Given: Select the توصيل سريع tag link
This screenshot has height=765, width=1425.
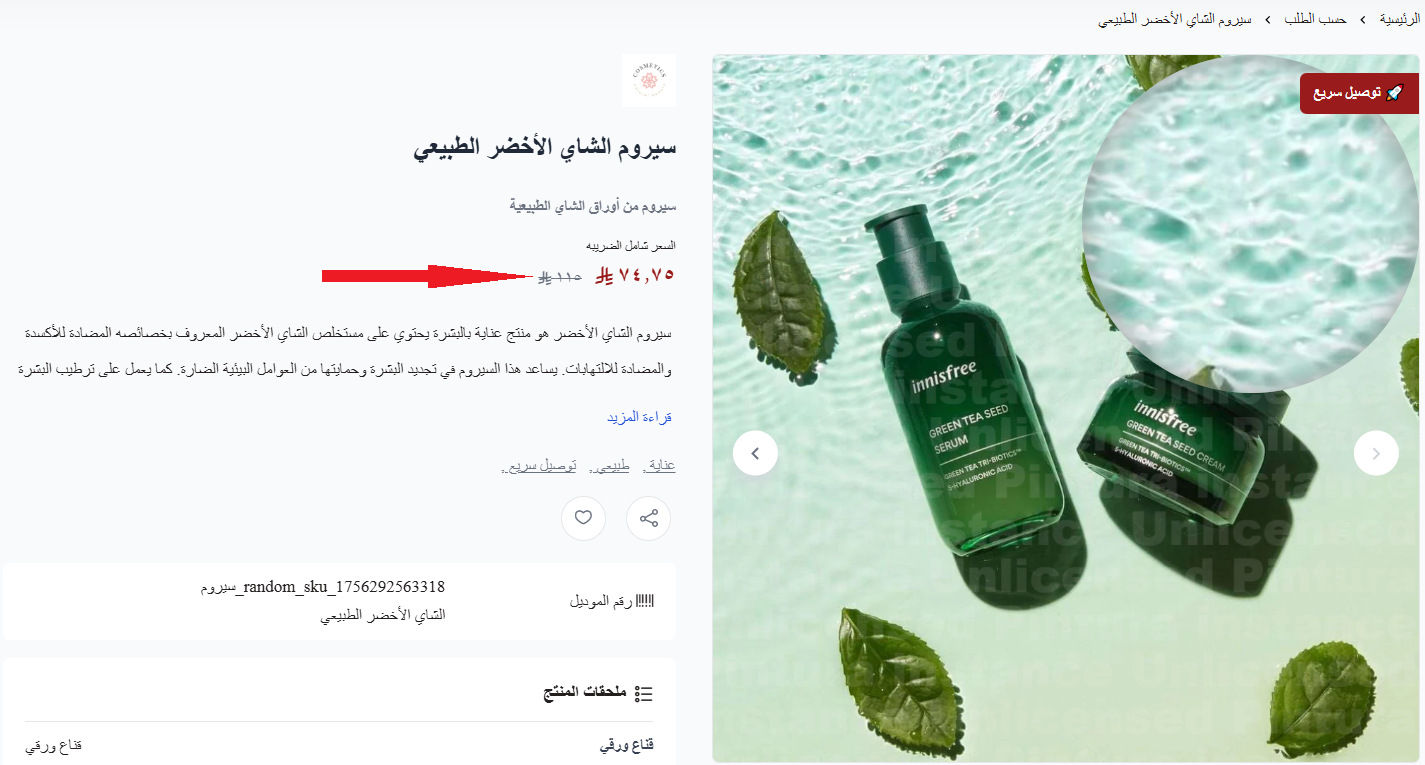Looking at the screenshot, I should pos(539,465).
